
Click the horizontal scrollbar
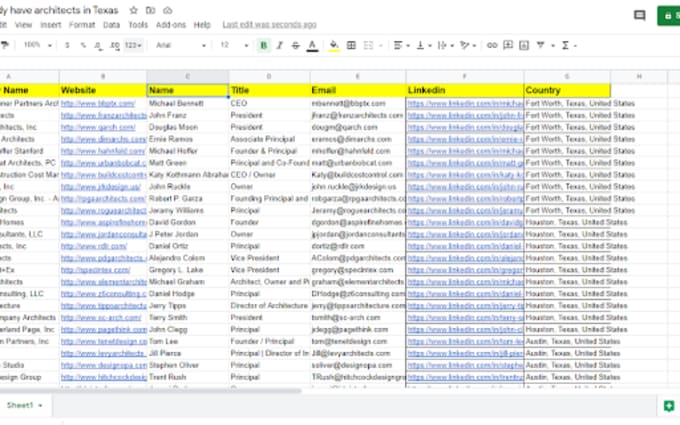pos(150,391)
